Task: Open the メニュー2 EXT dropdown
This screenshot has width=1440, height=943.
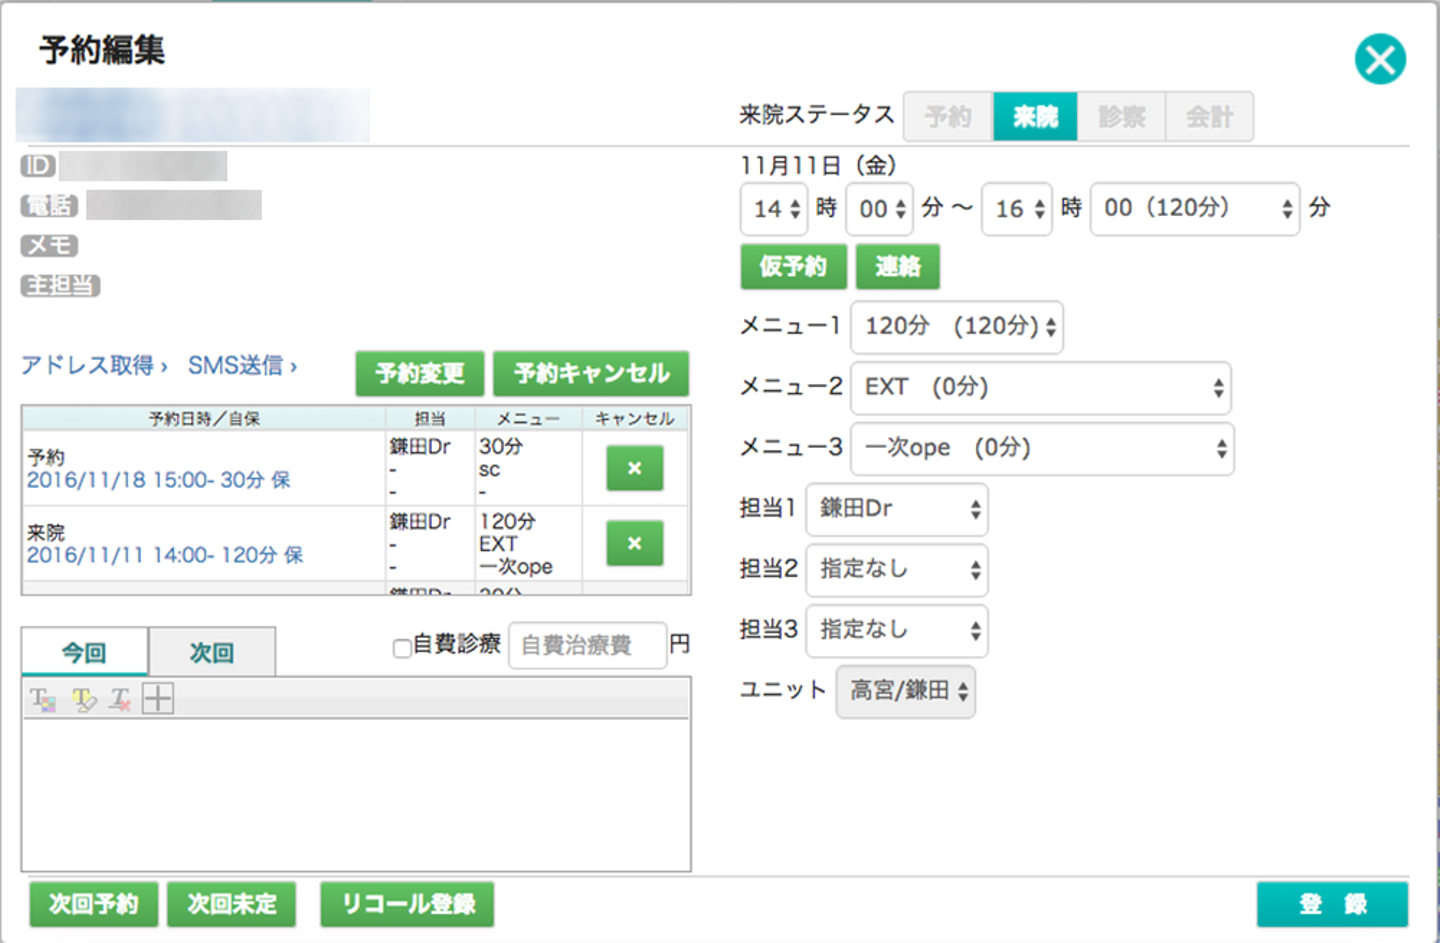Action: [1040, 388]
